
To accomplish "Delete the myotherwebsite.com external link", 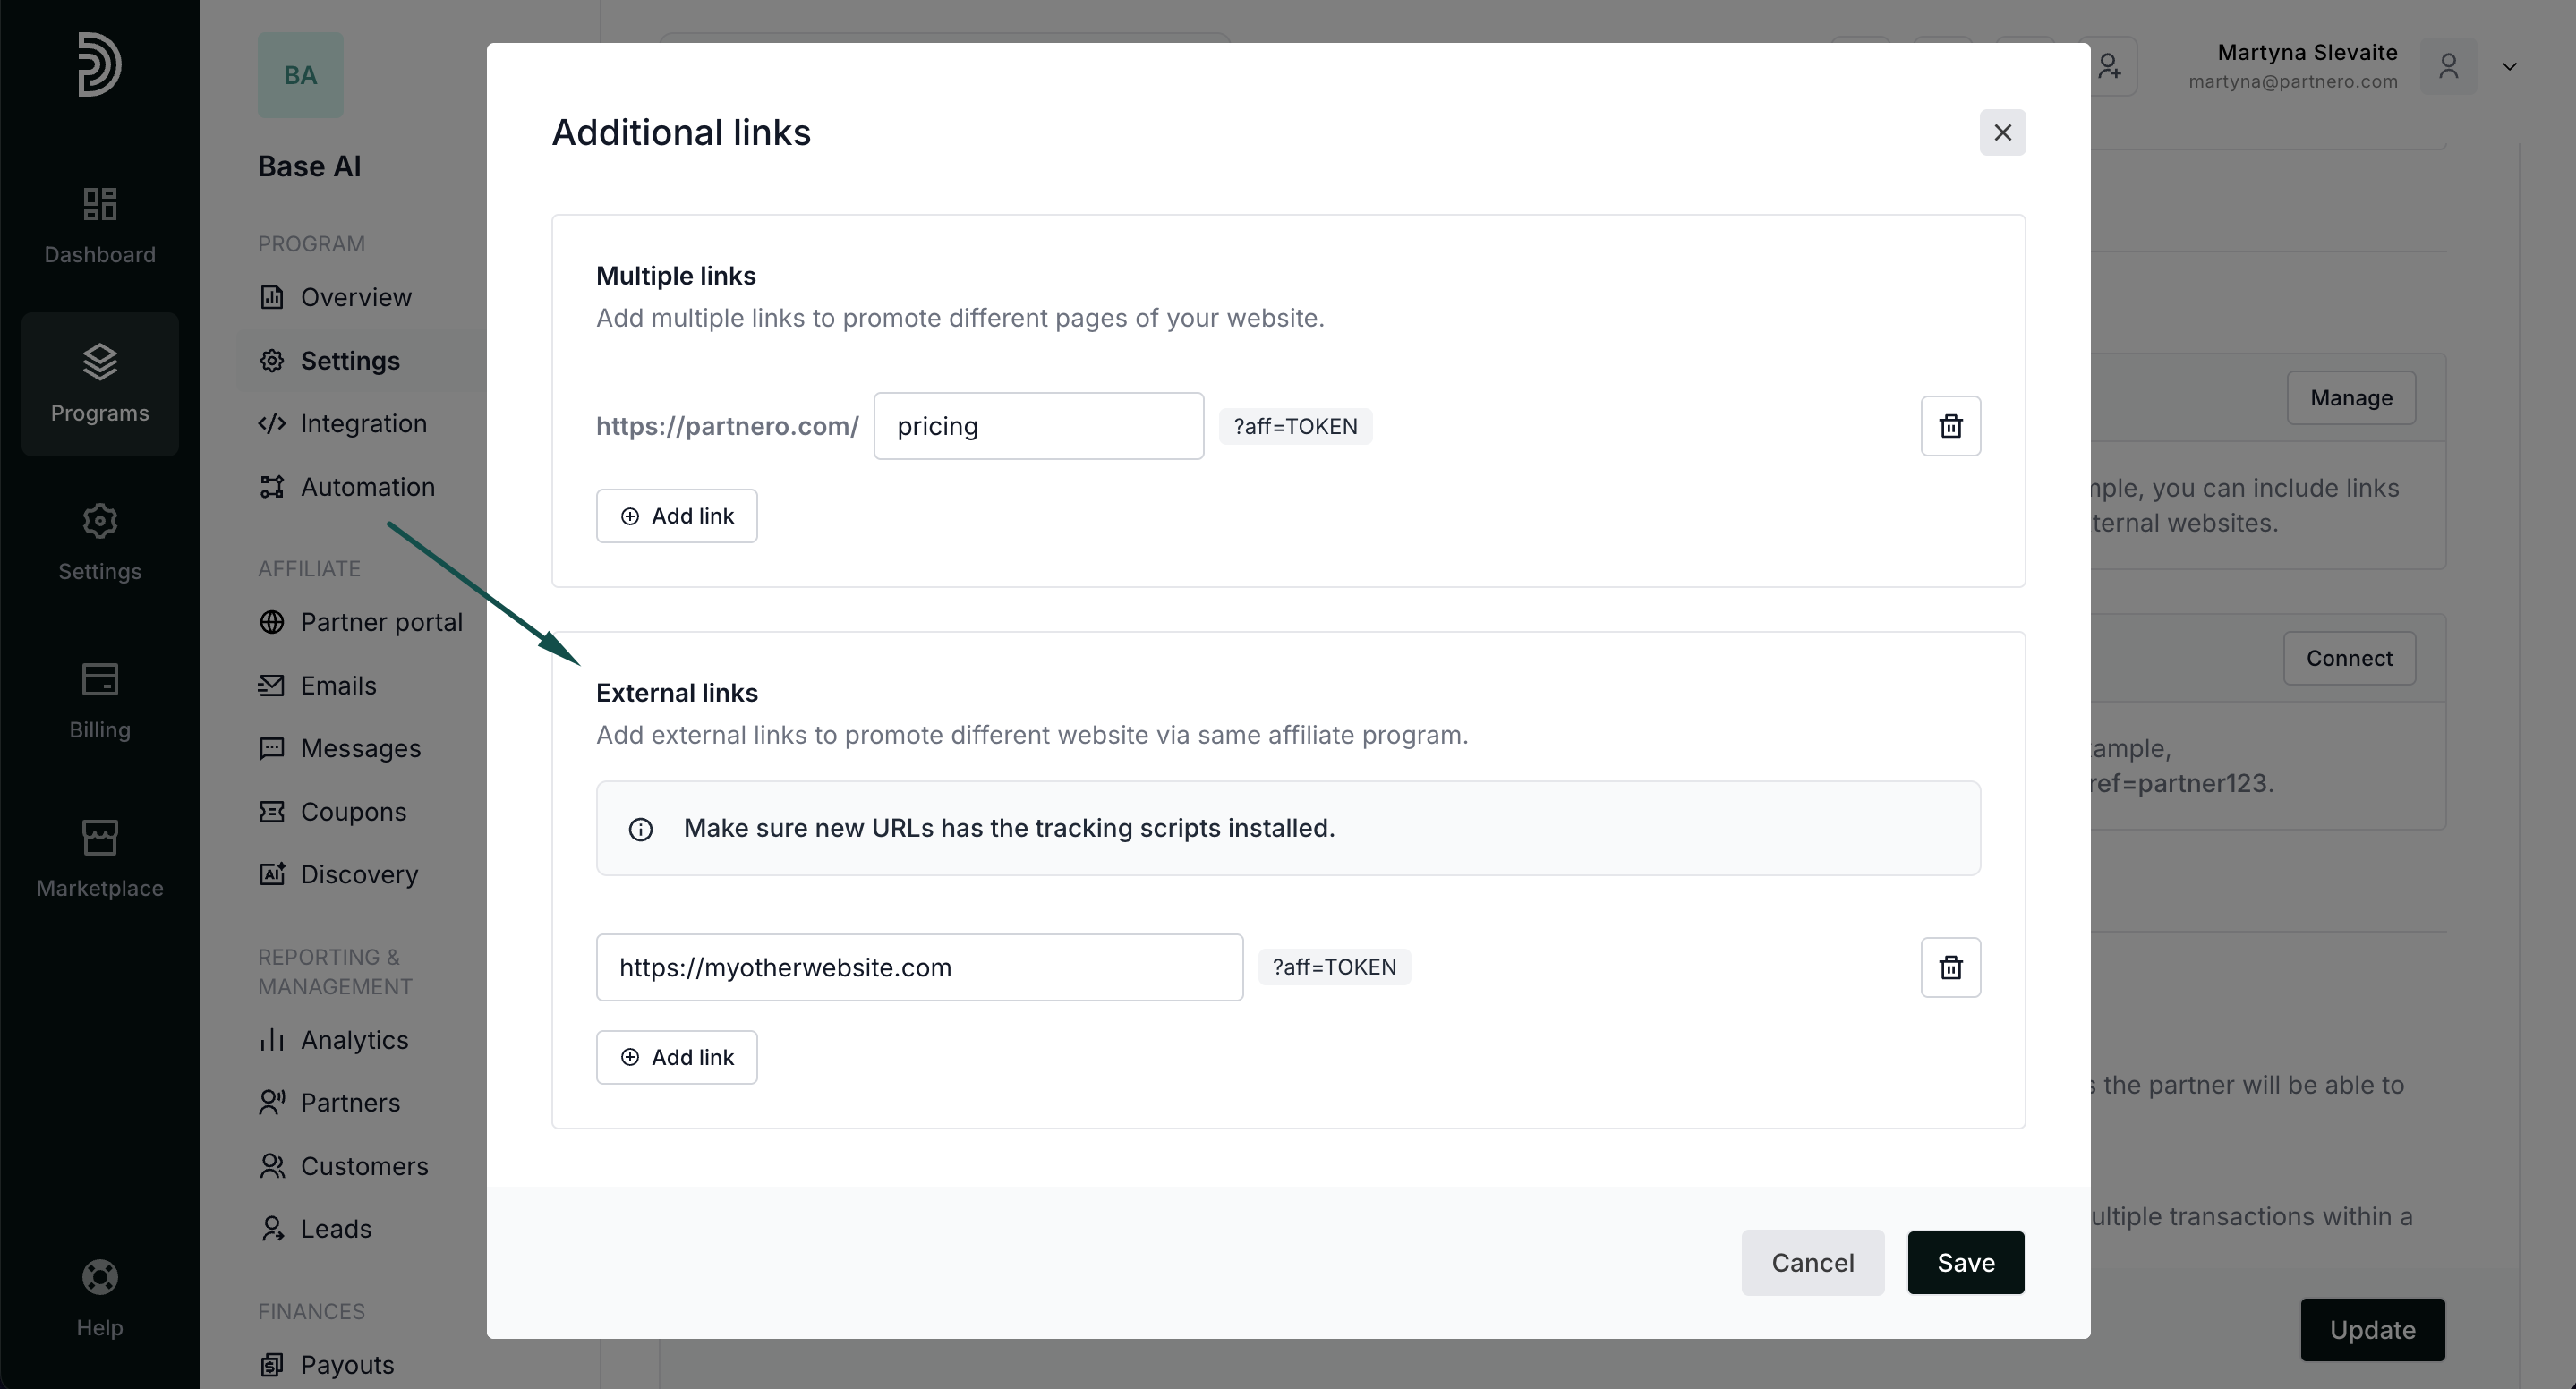I will coord(1950,967).
